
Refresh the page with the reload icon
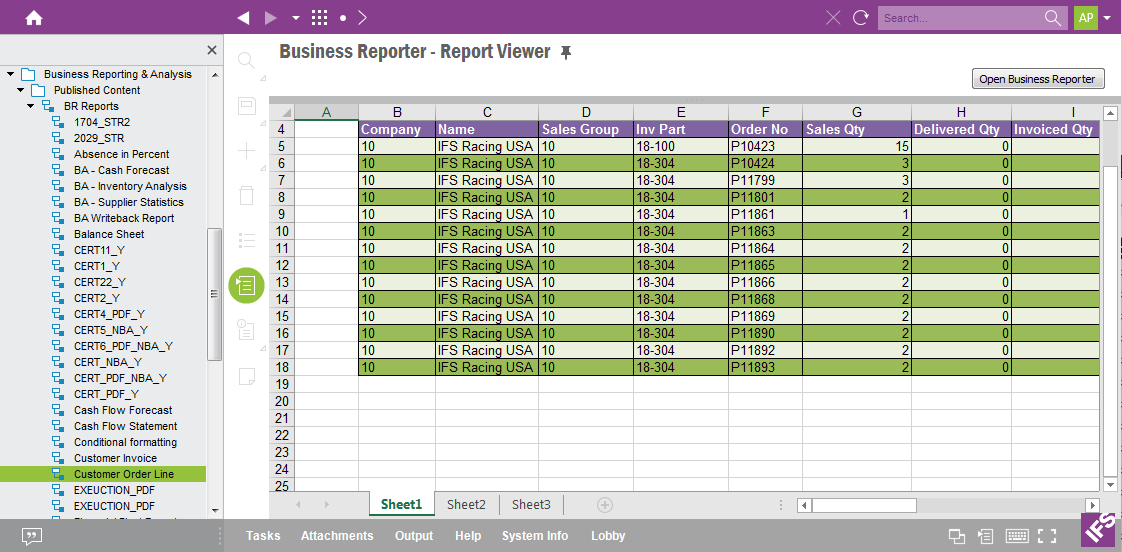[861, 18]
